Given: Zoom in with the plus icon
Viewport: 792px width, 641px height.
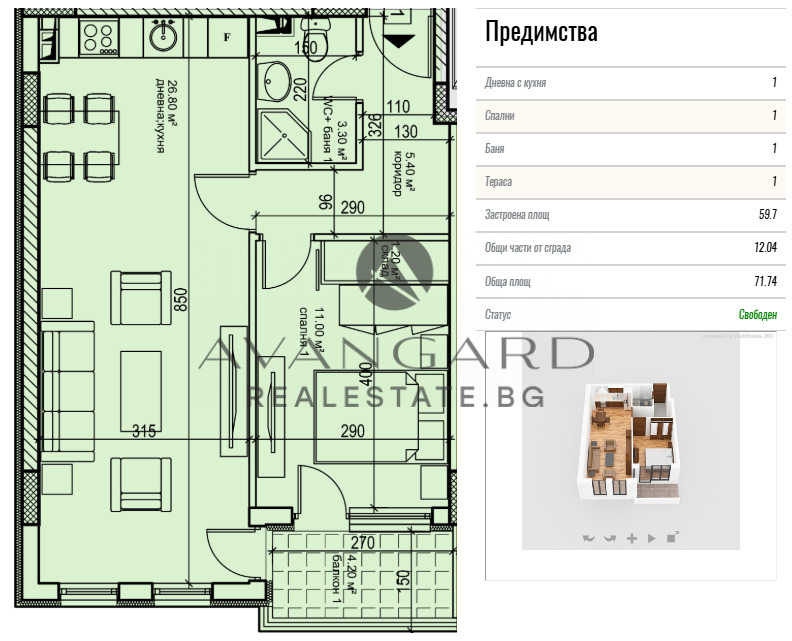Looking at the screenshot, I should click(x=631, y=538).
